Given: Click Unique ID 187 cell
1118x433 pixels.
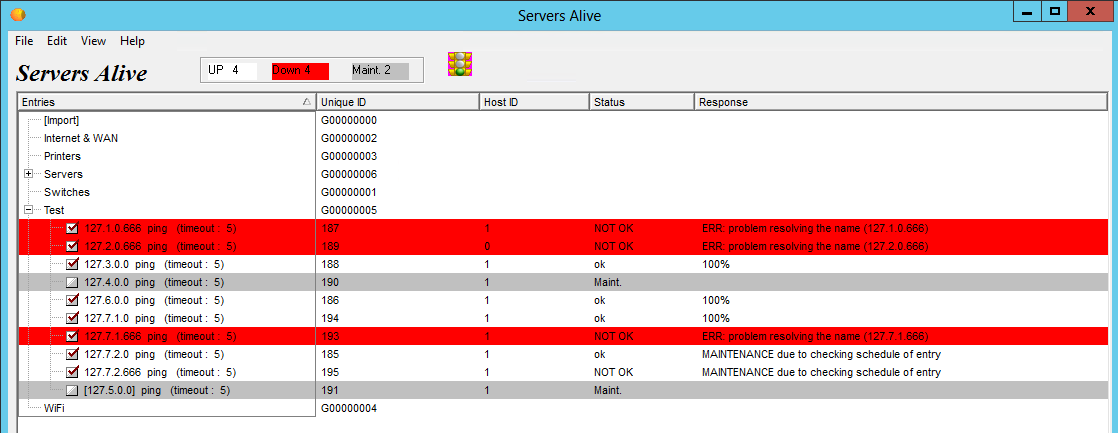Looking at the screenshot, I should [329, 228].
